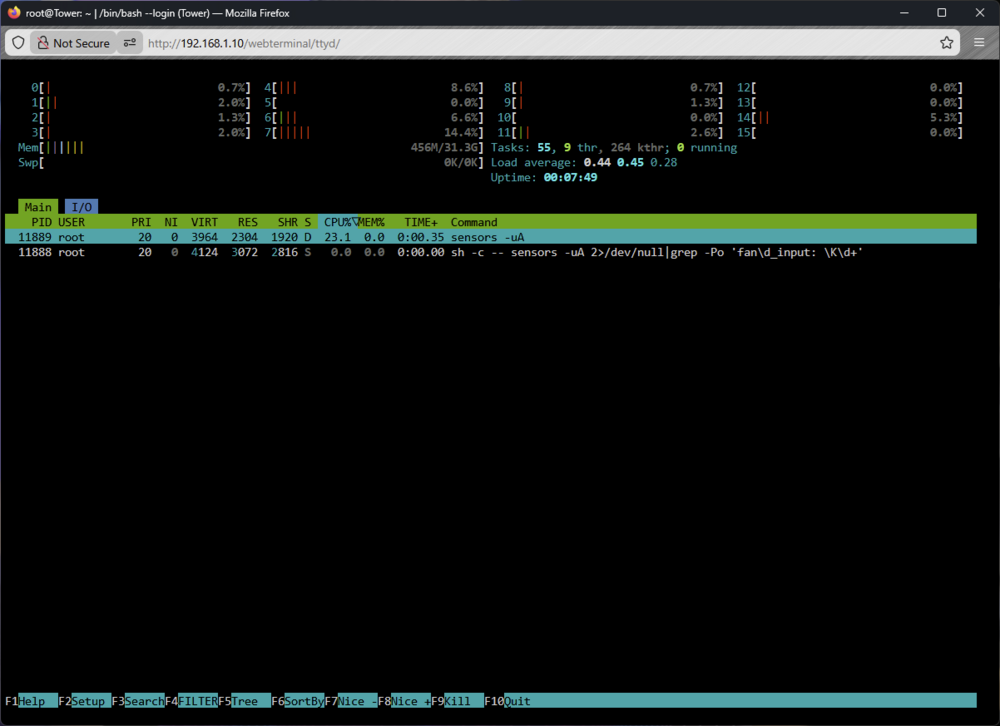Click the F1 Help button
The height and width of the screenshot is (726, 1000).
31,700
